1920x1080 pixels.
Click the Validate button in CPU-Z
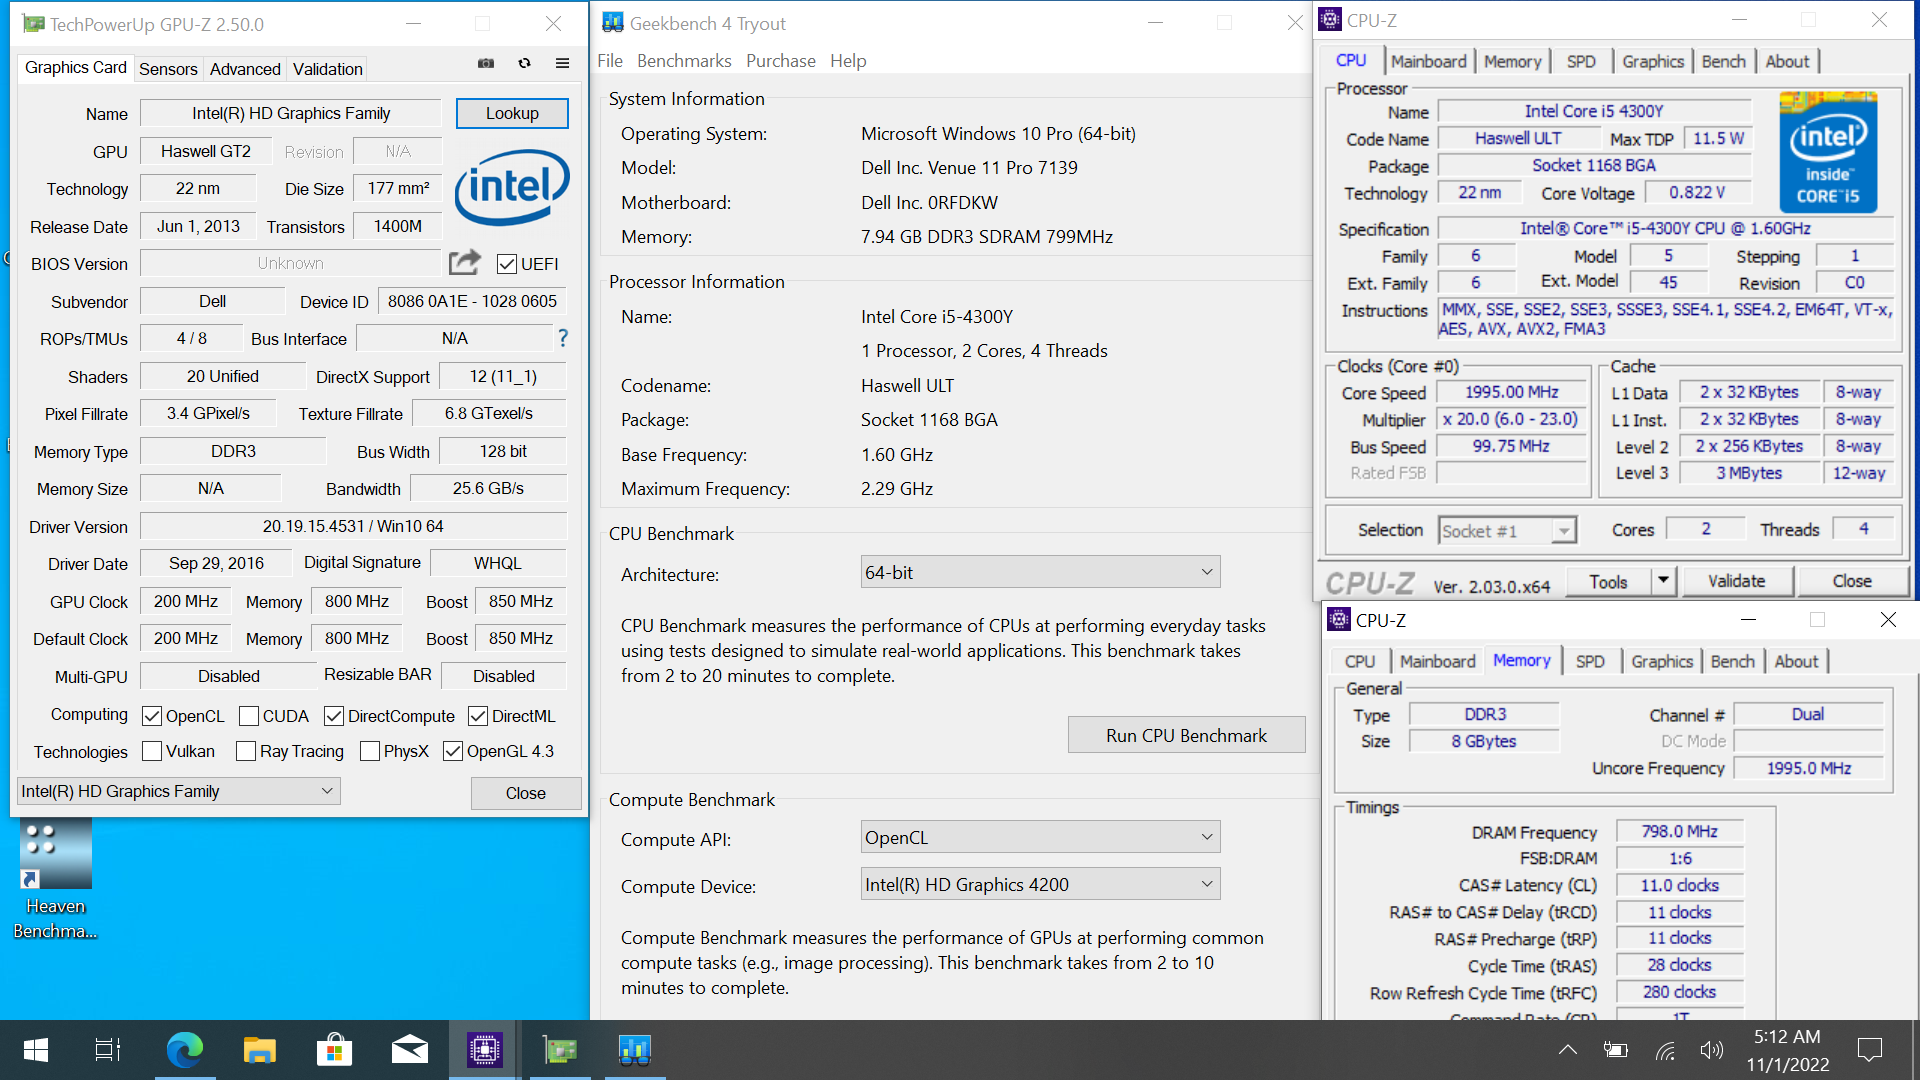click(x=1736, y=580)
